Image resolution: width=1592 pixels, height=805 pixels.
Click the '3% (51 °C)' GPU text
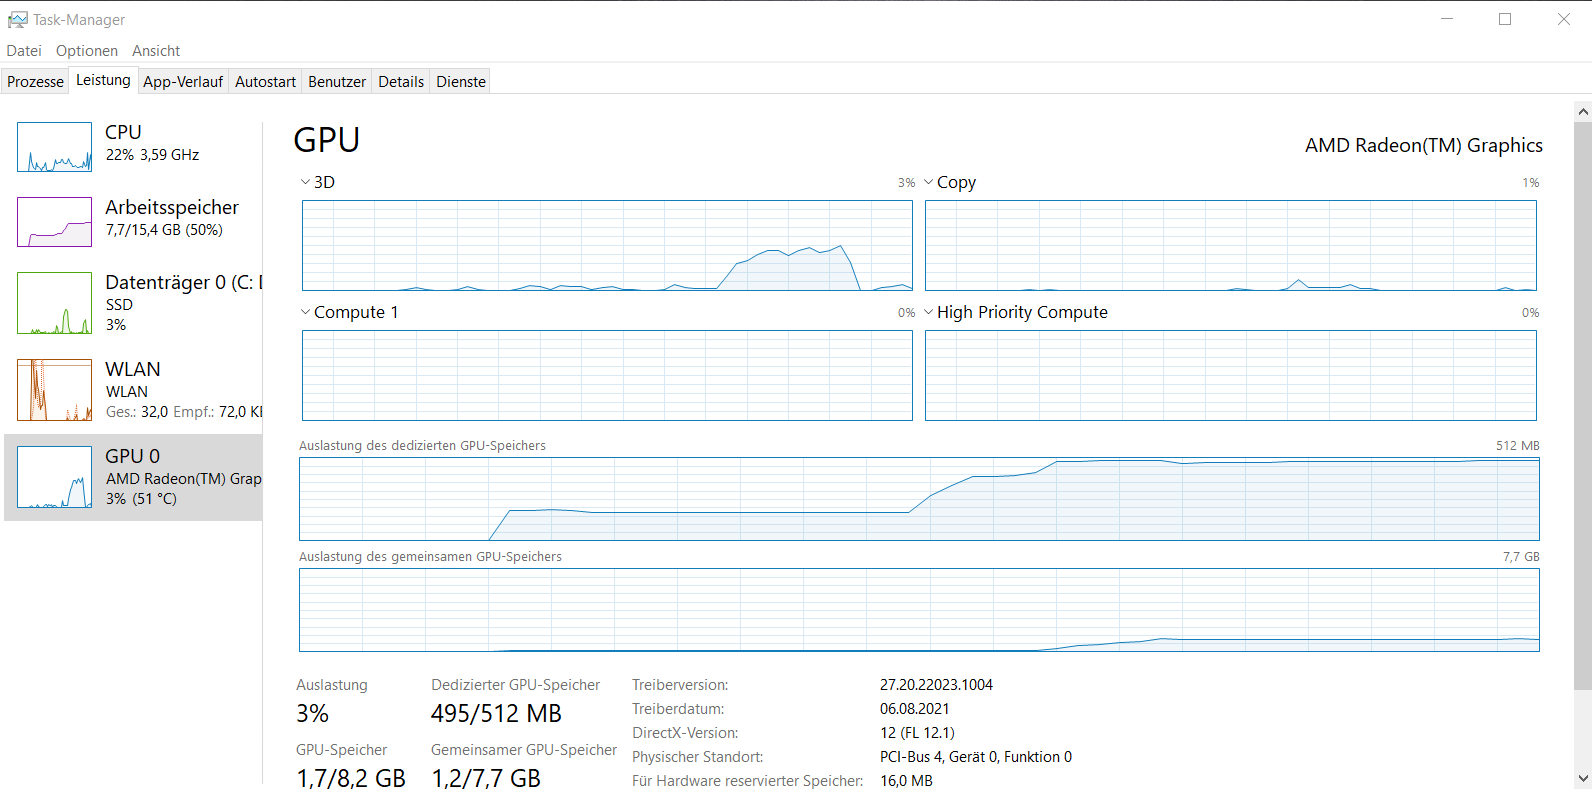tap(141, 499)
